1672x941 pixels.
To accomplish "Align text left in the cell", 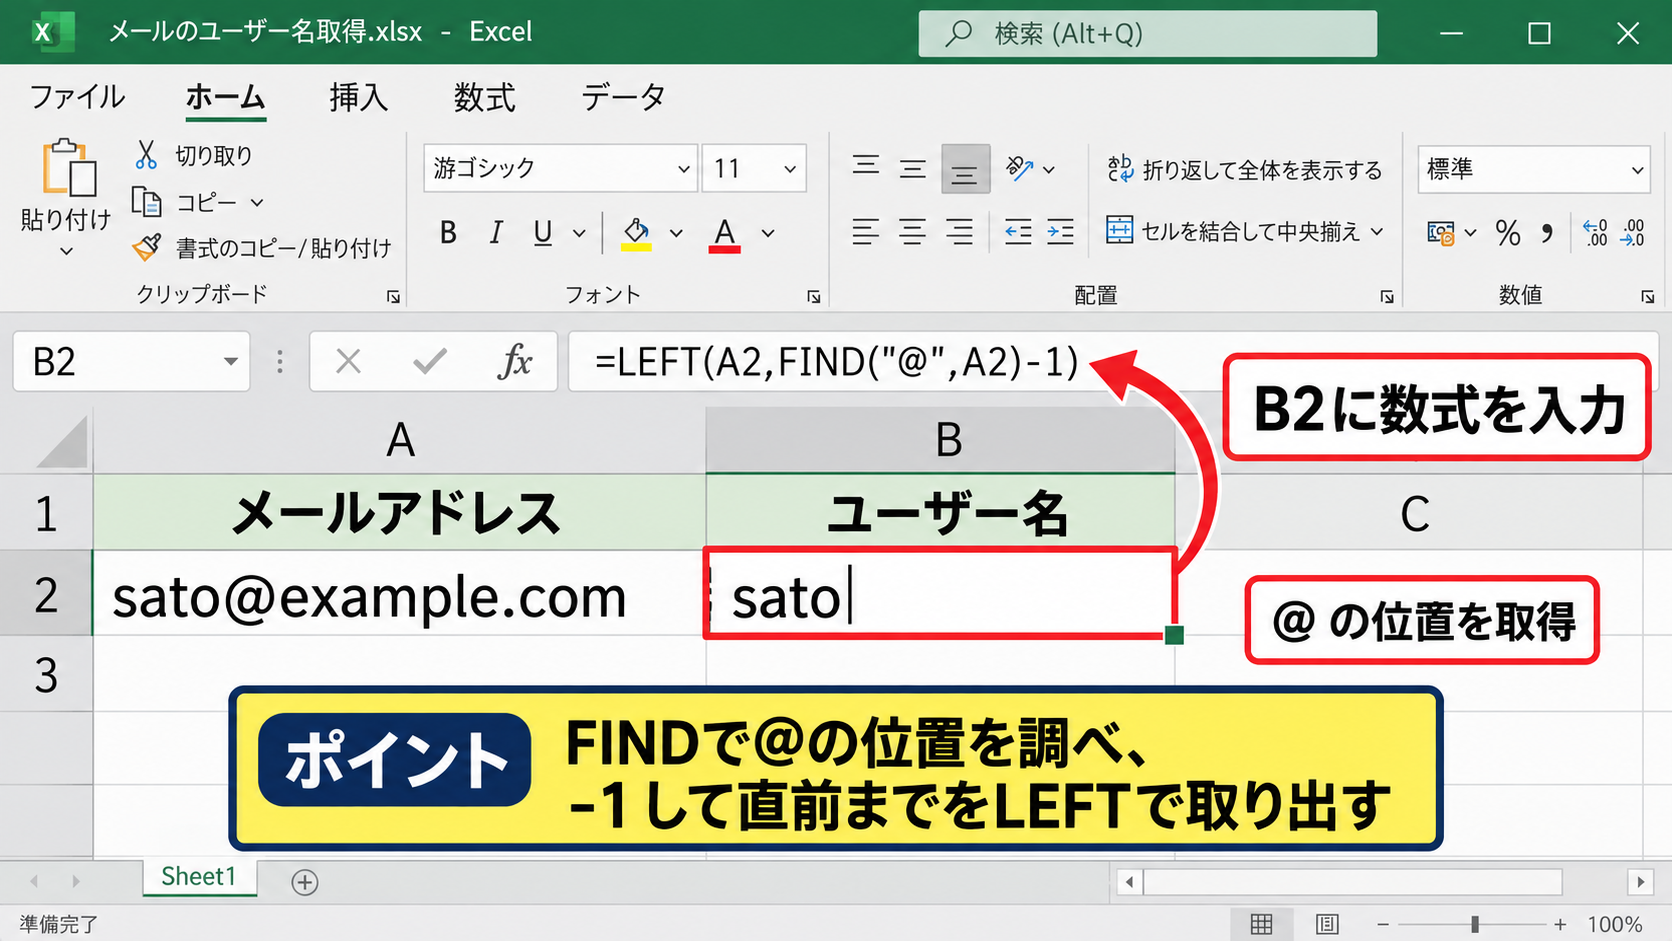I will (866, 232).
